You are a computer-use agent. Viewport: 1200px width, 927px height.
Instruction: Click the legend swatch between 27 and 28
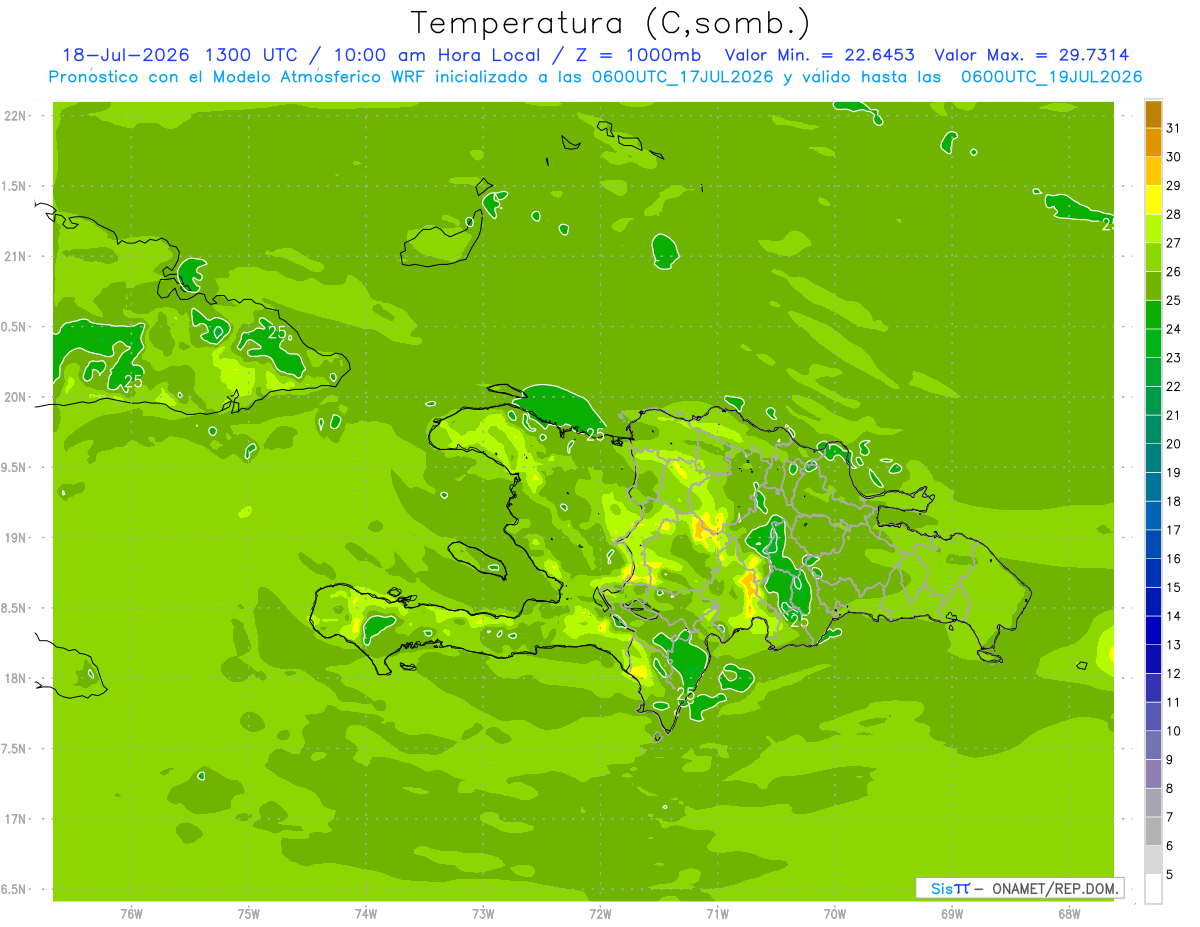1153,229
